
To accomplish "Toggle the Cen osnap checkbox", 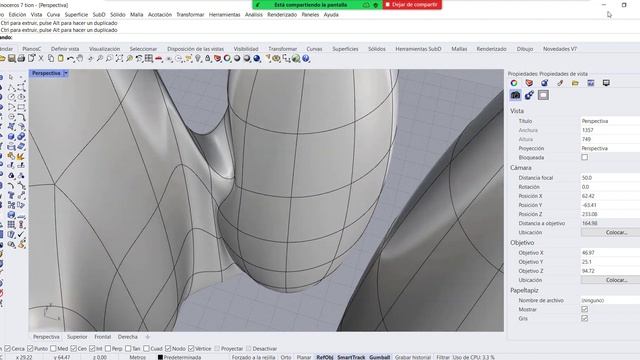I will [x=73, y=349].
